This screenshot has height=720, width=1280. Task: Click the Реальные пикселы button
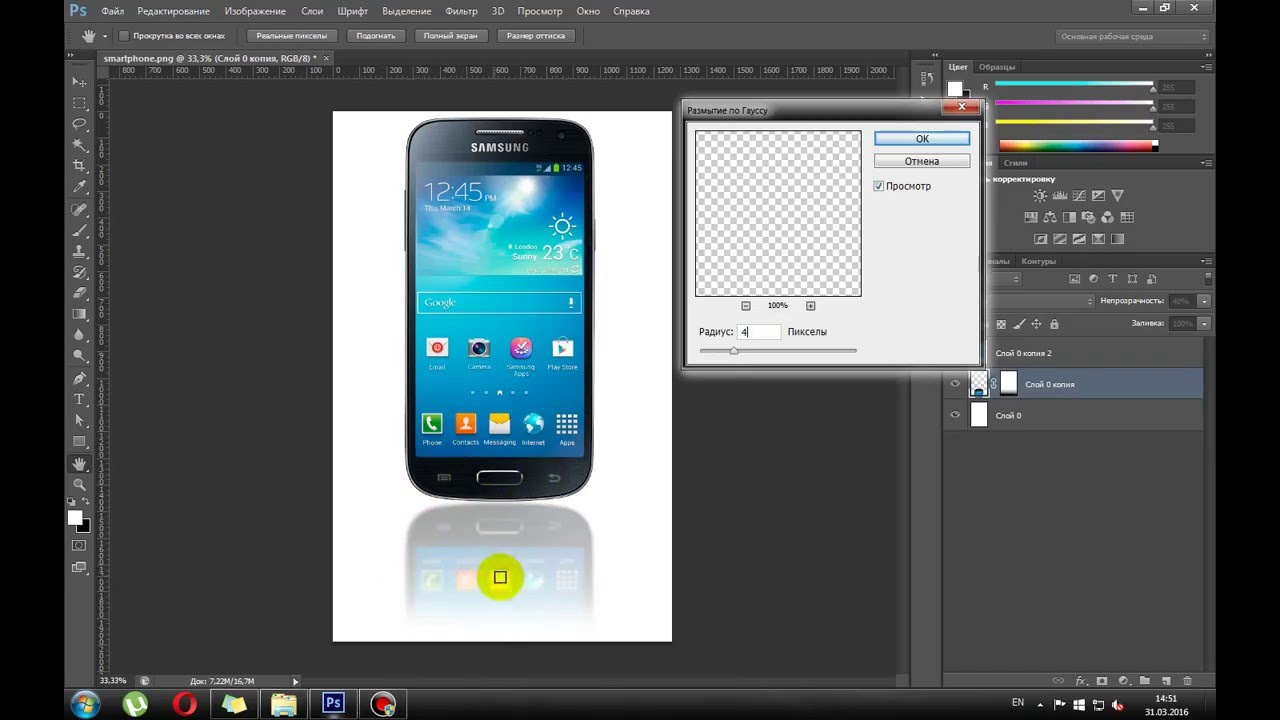(x=291, y=36)
